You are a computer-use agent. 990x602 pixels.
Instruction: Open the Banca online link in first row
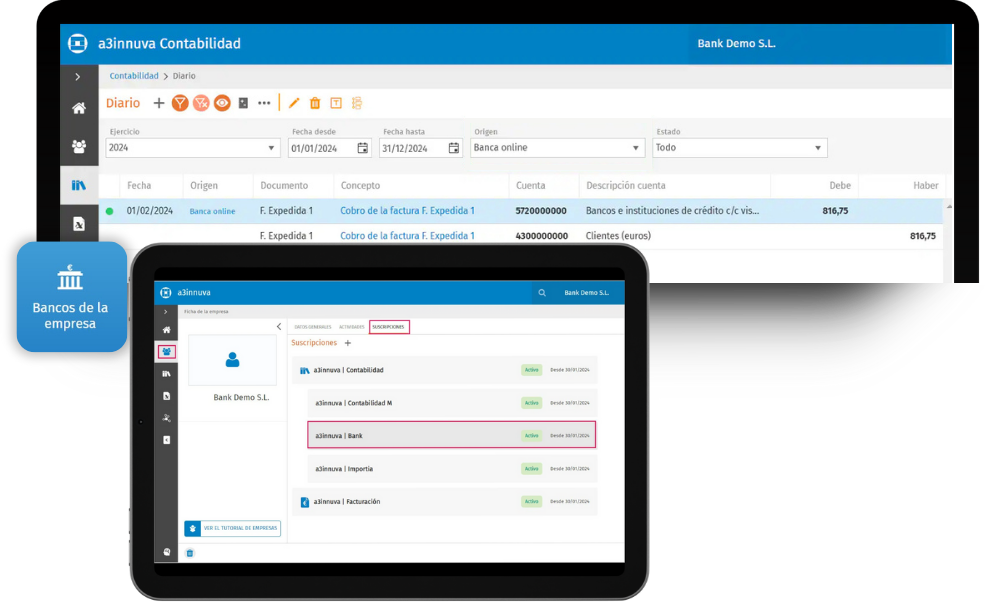[212, 211]
